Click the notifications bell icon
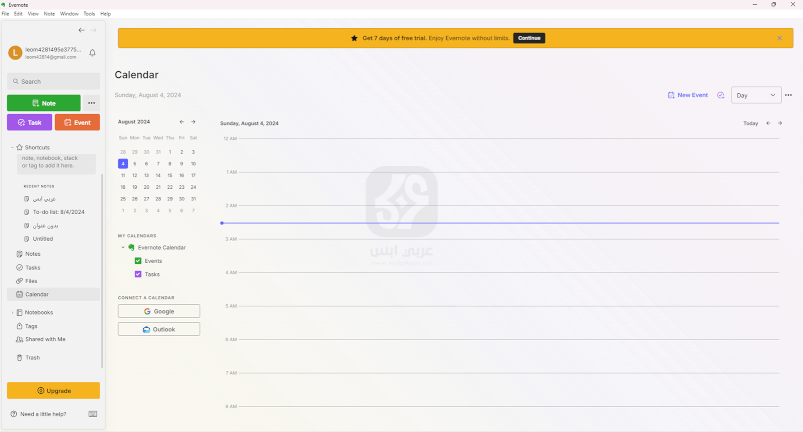The width and height of the screenshot is (803, 432). tap(92, 53)
